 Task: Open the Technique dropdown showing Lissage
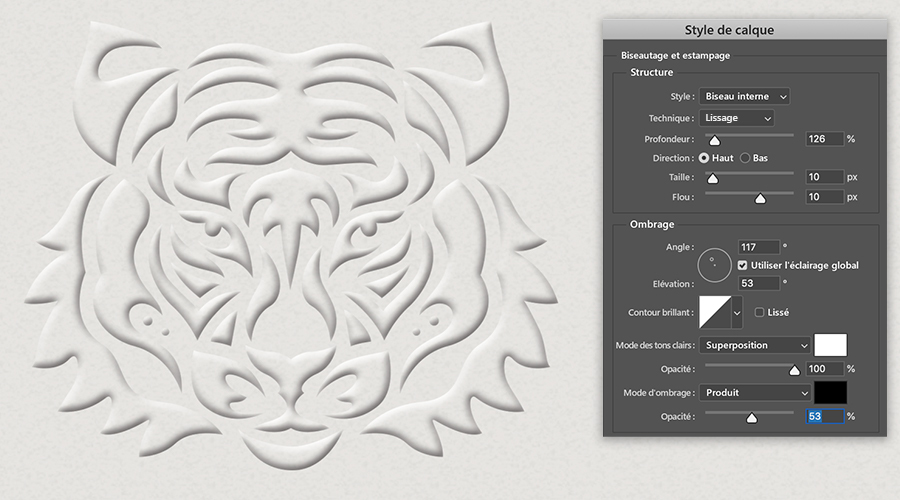click(736, 118)
